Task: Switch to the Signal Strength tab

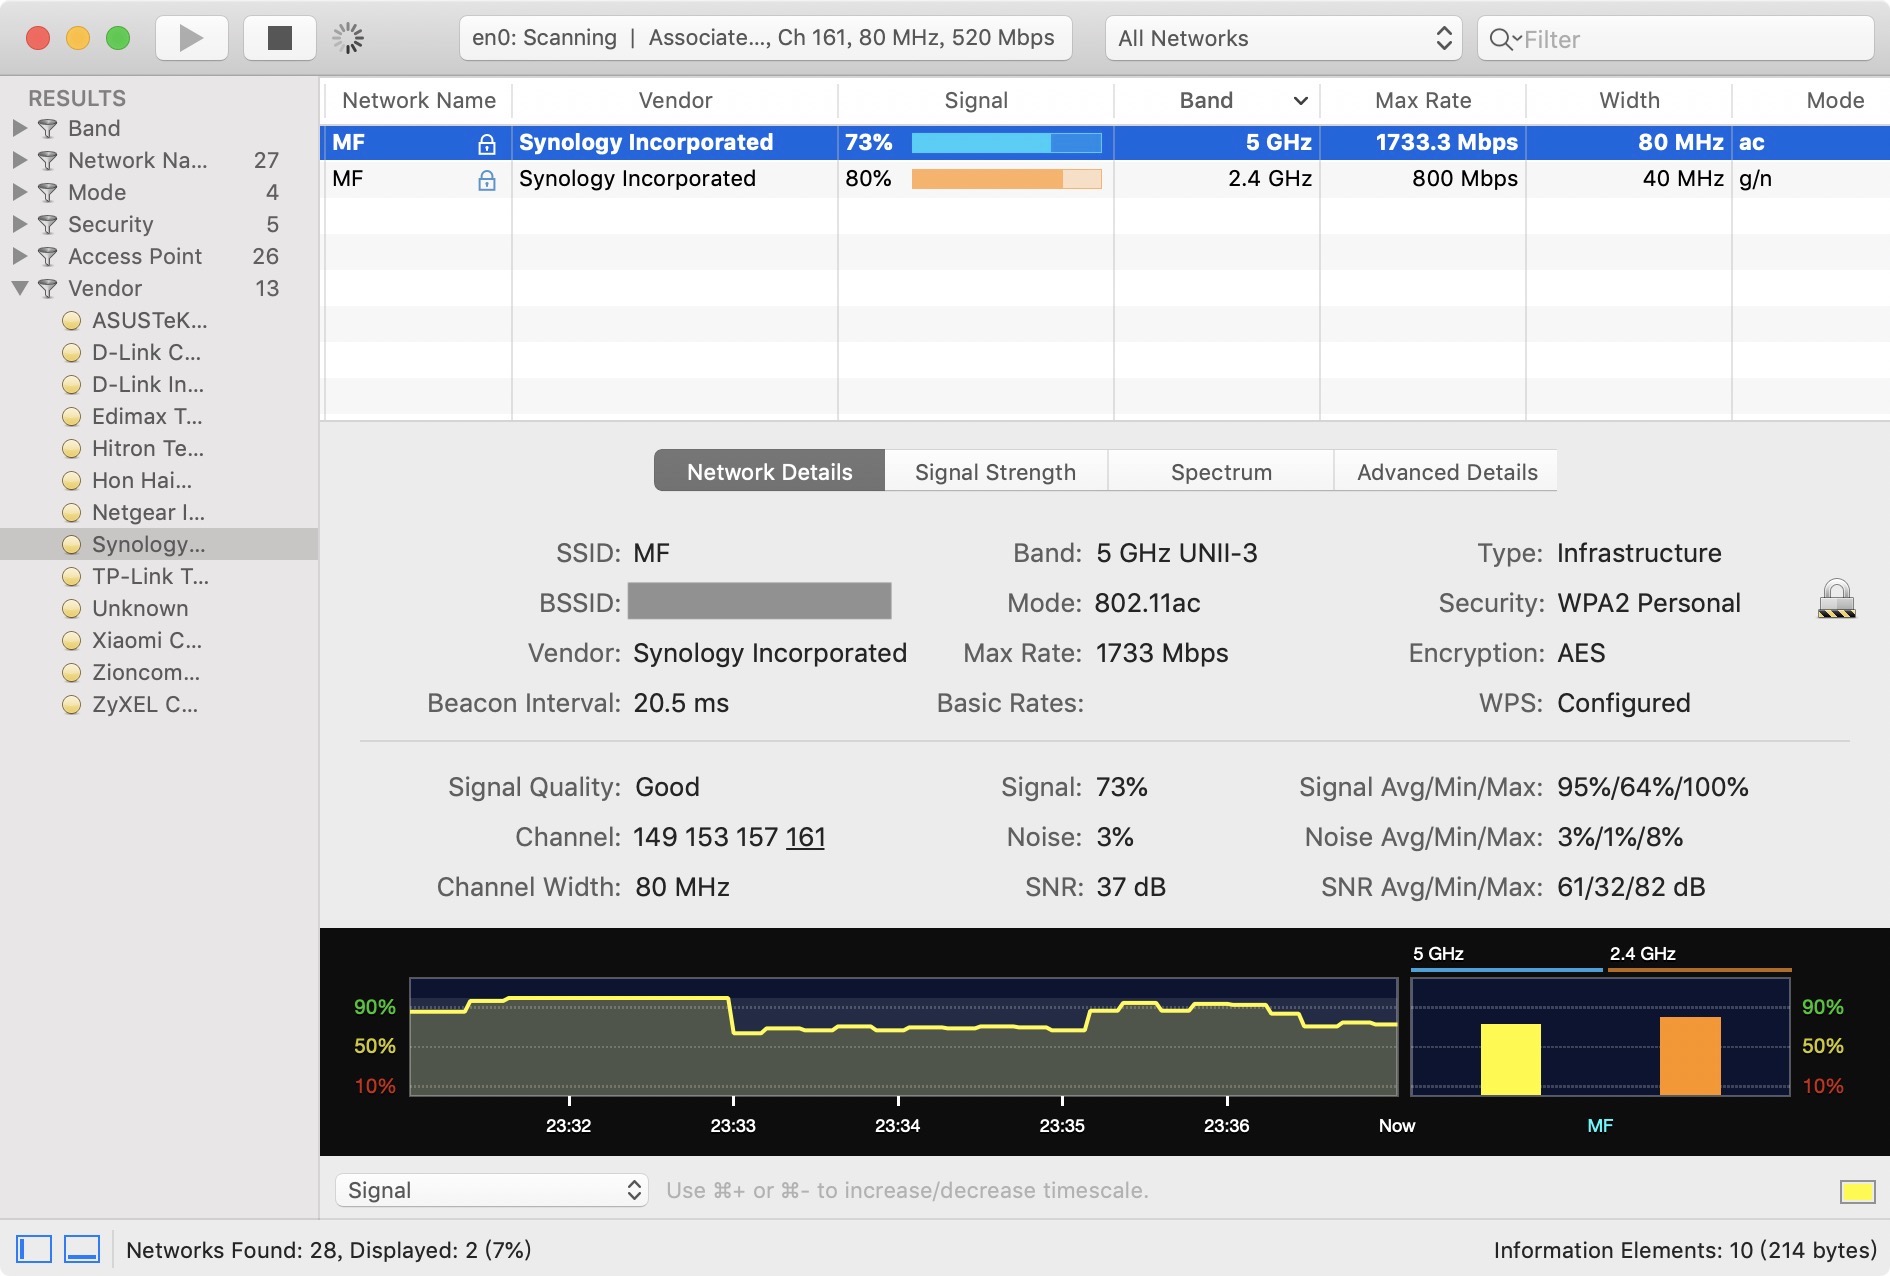Action: pyautogui.click(x=995, y=472)
